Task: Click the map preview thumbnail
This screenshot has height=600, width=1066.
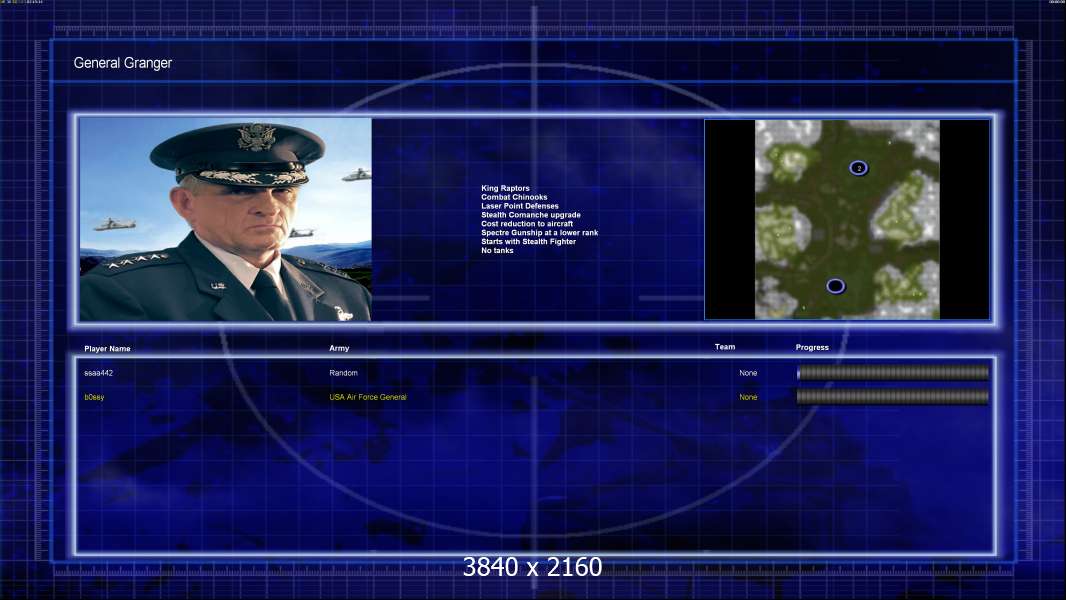Action: (847, 219)
